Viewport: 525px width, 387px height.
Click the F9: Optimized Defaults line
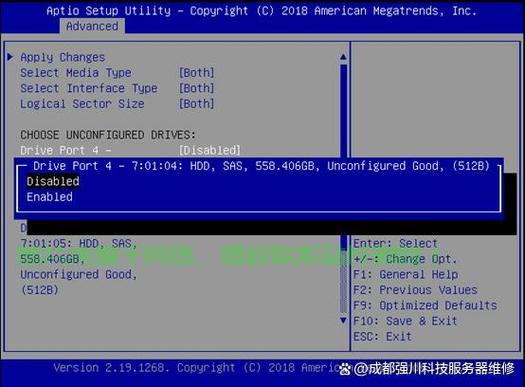point(425,305)
